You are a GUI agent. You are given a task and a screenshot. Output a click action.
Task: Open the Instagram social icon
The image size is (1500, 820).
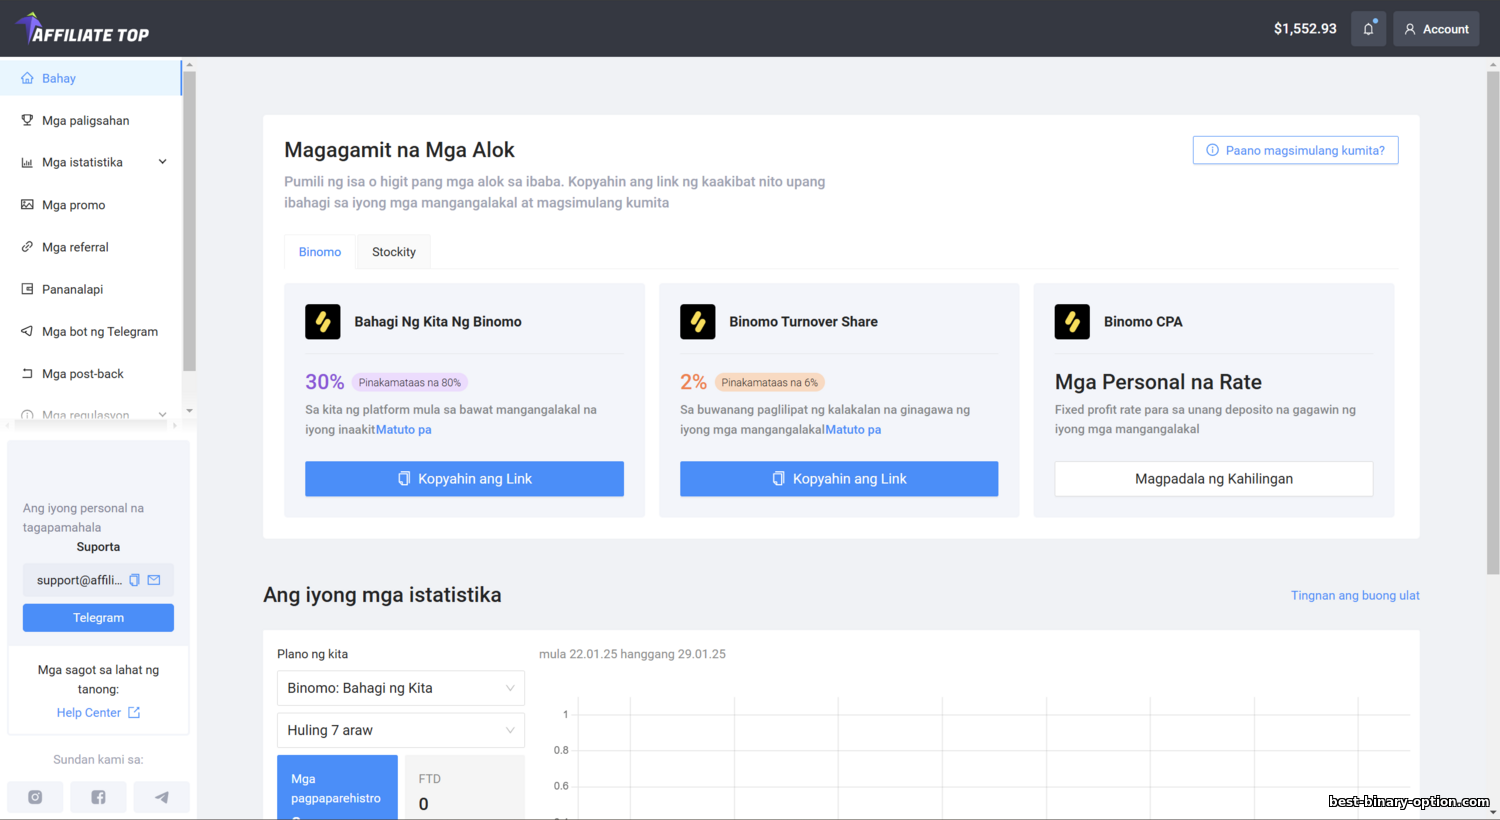coord(35,797)
